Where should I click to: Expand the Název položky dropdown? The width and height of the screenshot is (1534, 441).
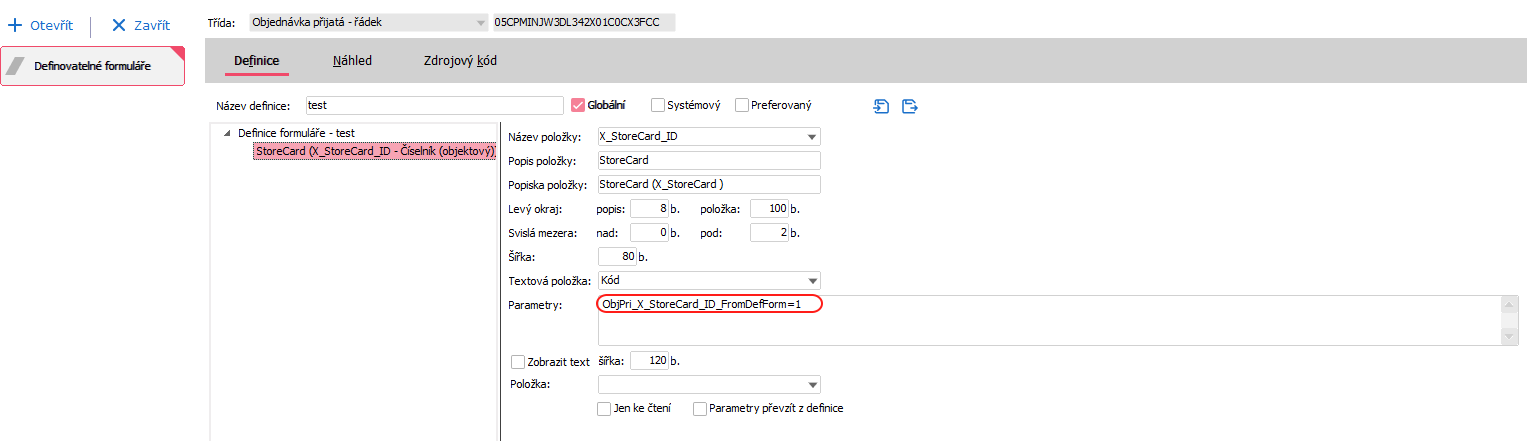pyautogui.click(x=812, y=137)
